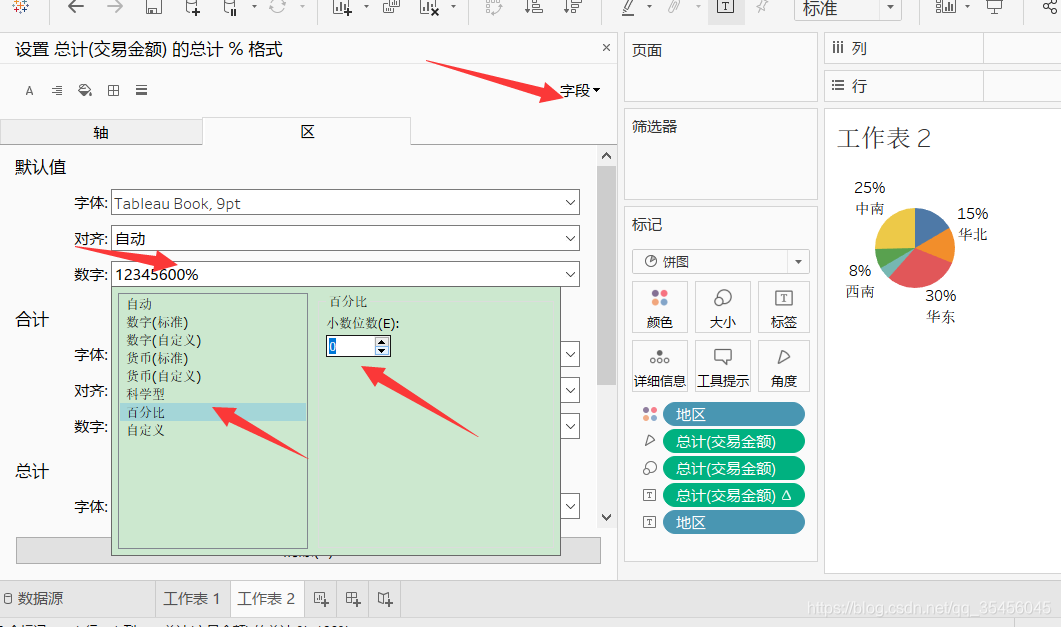Click the Show Me chart-cards icon

[x=945, y=7]
